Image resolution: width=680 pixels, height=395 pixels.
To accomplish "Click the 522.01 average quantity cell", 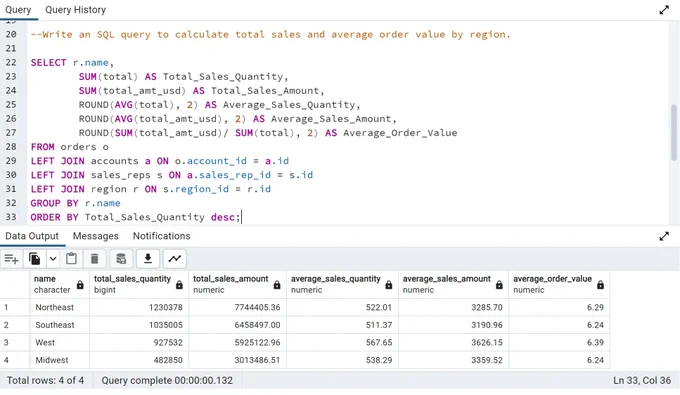I will [342, 307].
